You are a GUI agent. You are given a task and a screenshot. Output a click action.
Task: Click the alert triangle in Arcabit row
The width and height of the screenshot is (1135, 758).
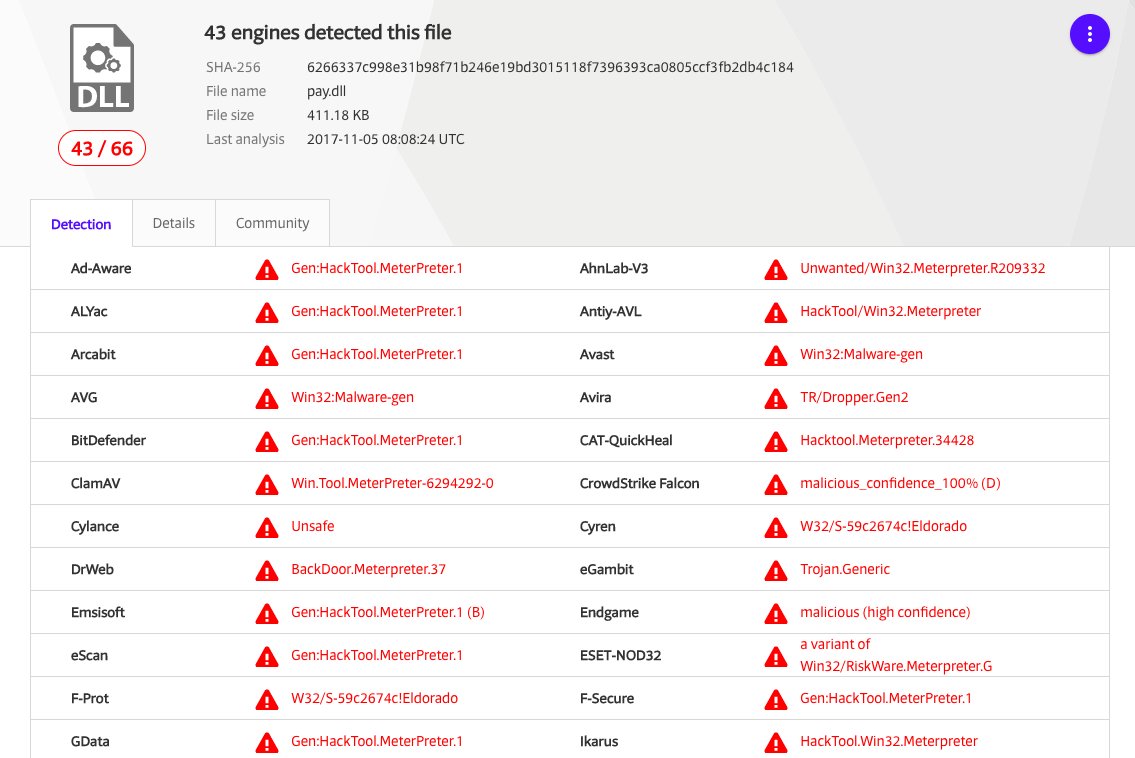click(267, 355)
